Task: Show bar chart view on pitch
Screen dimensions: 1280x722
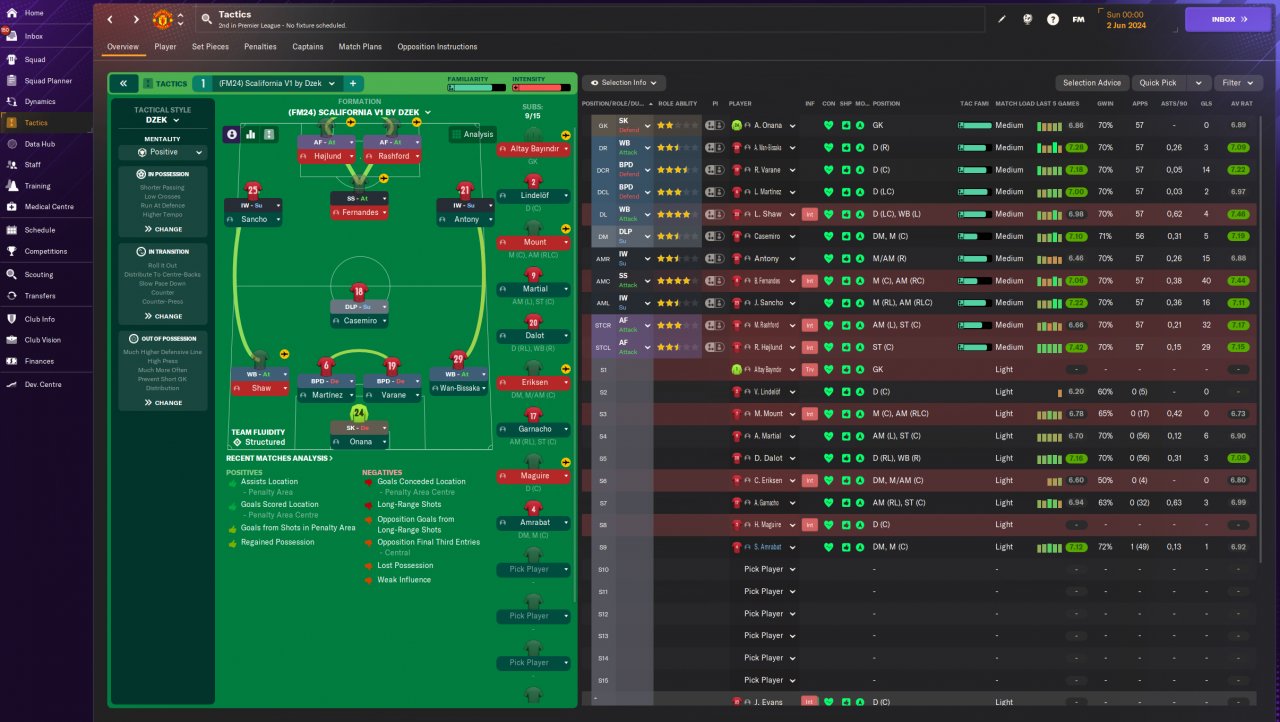Action: pos(251,134)
